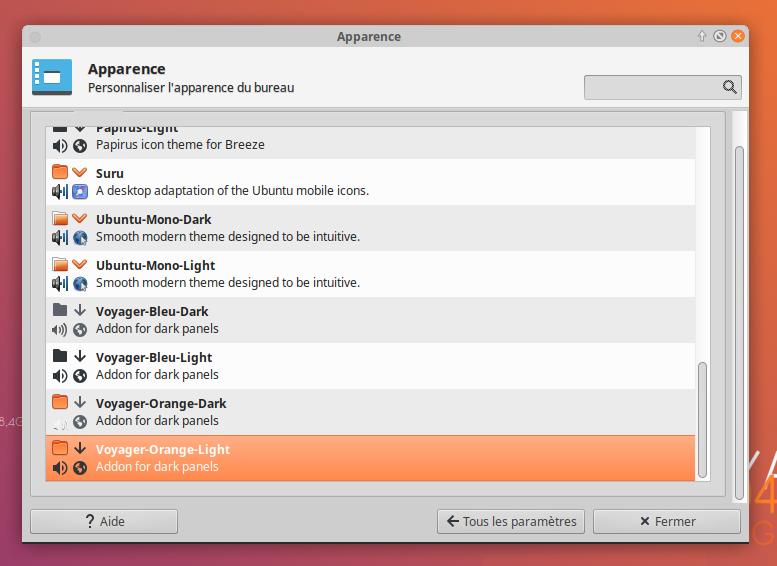777x566 pixels.
Task: Click the highlighted Voyager-Orange-Light theme name
Action: pos(163,450)
